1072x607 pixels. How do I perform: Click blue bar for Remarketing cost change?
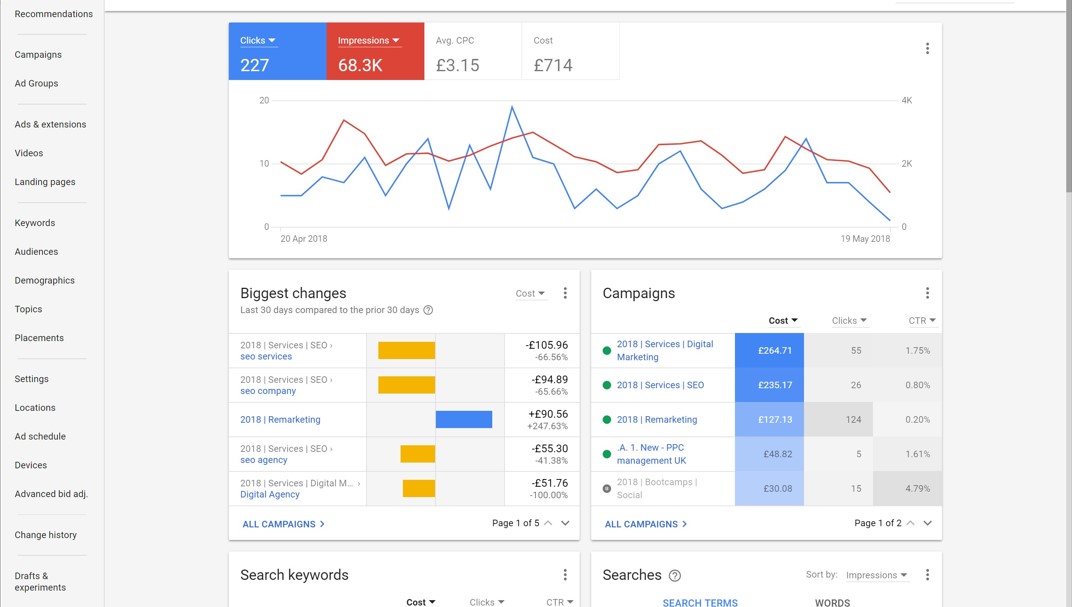tap(464, 419)
